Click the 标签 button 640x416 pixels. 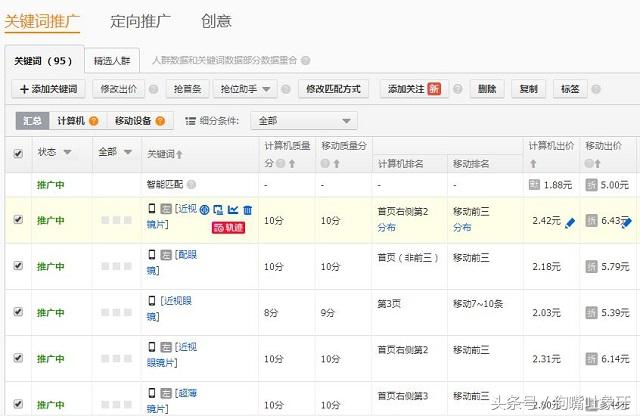tap(570, 89)
